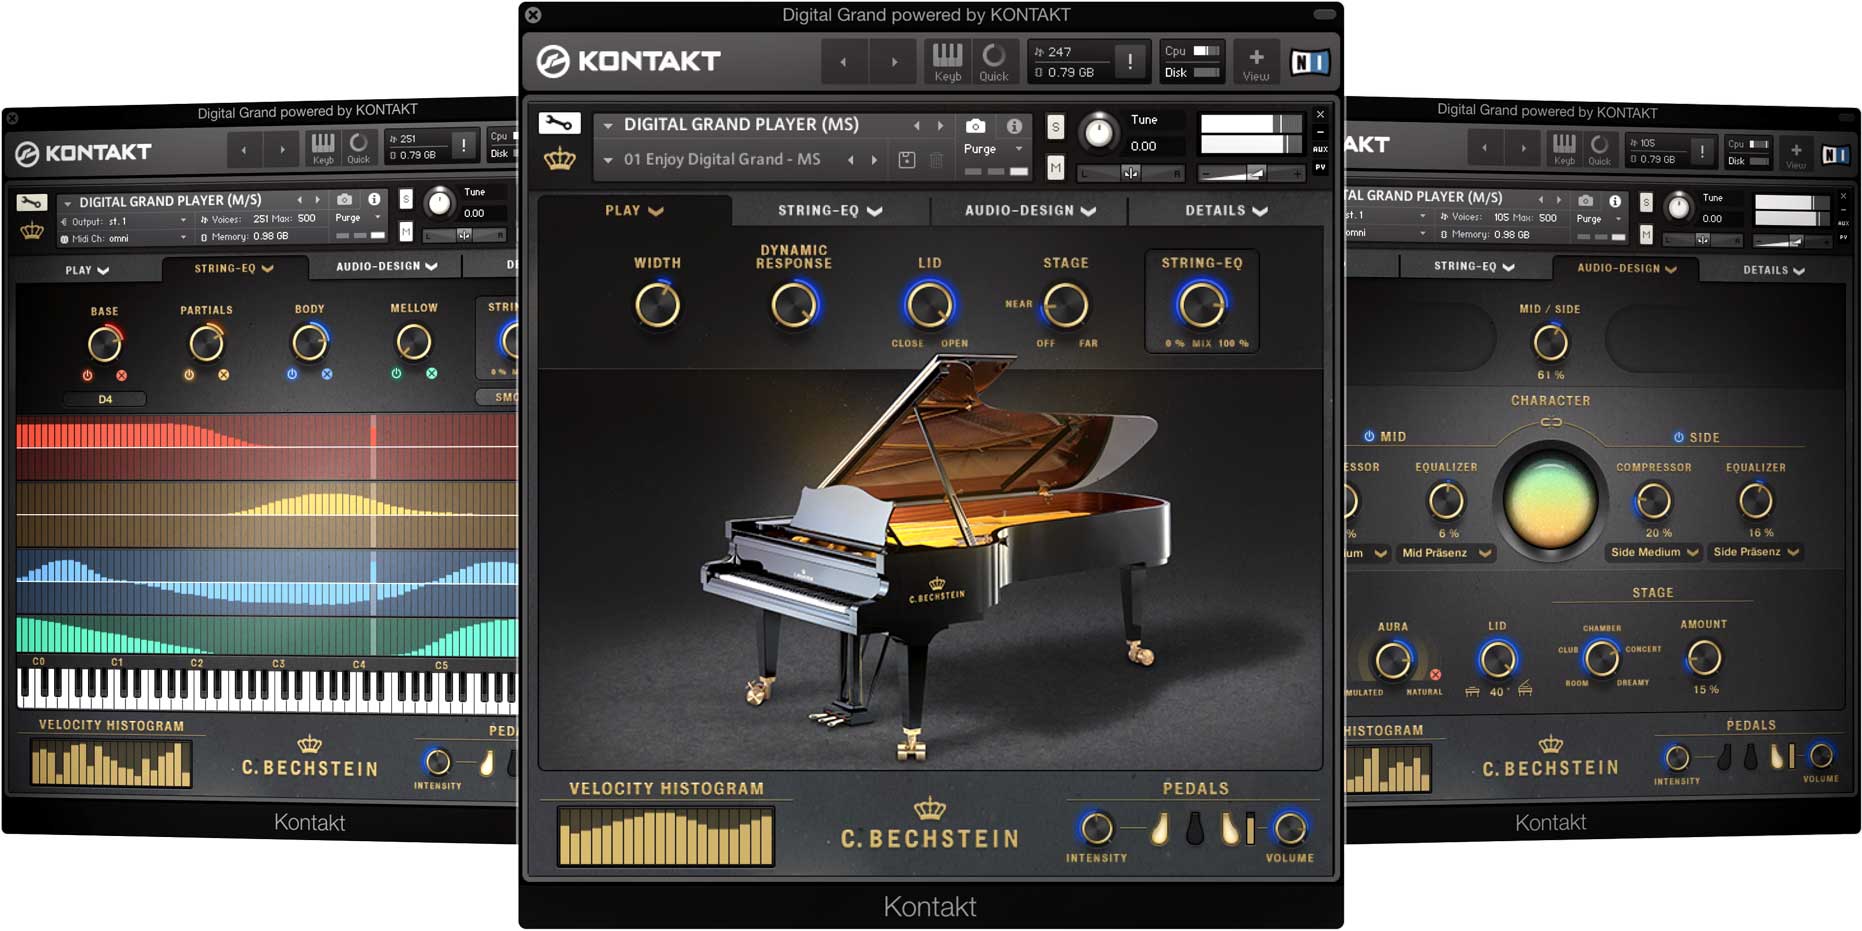The height and width of the screenshot is (931, 1862).
Task: Toggle BASE band power in left window
Action: (x=88, y=376)
